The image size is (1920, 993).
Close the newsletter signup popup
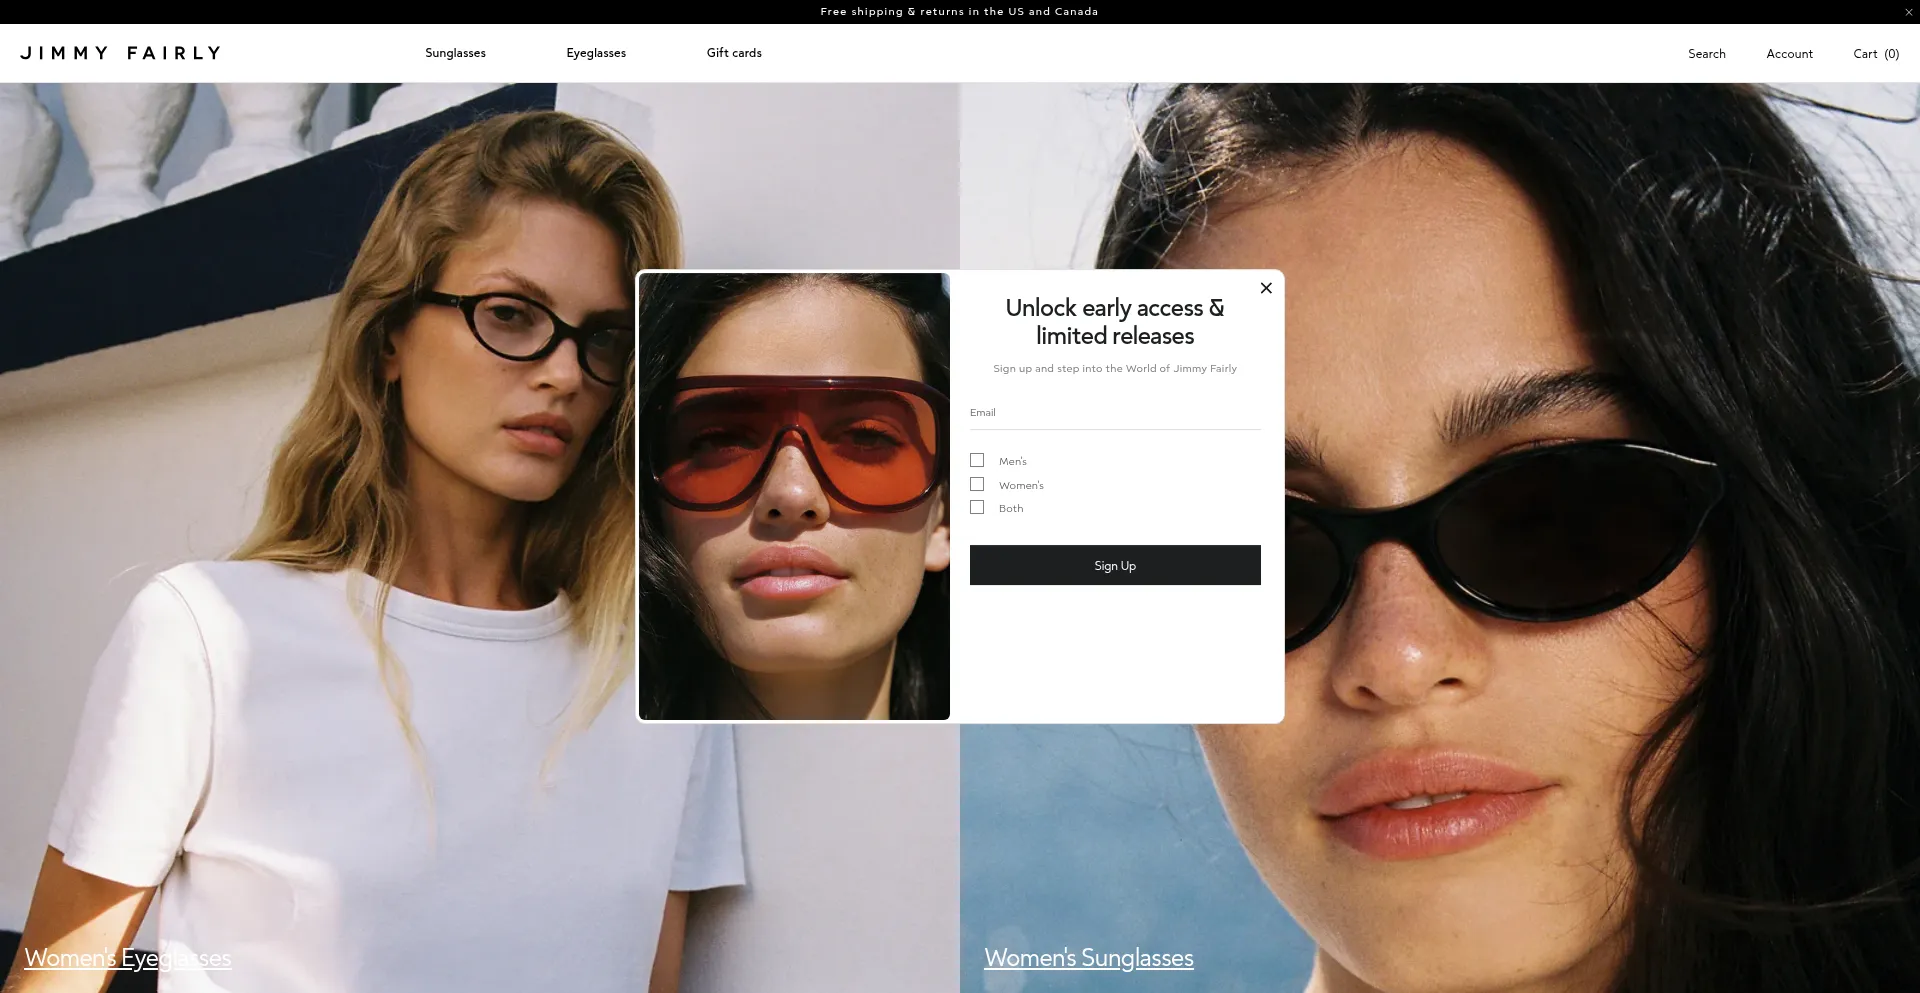(1266, 288)
